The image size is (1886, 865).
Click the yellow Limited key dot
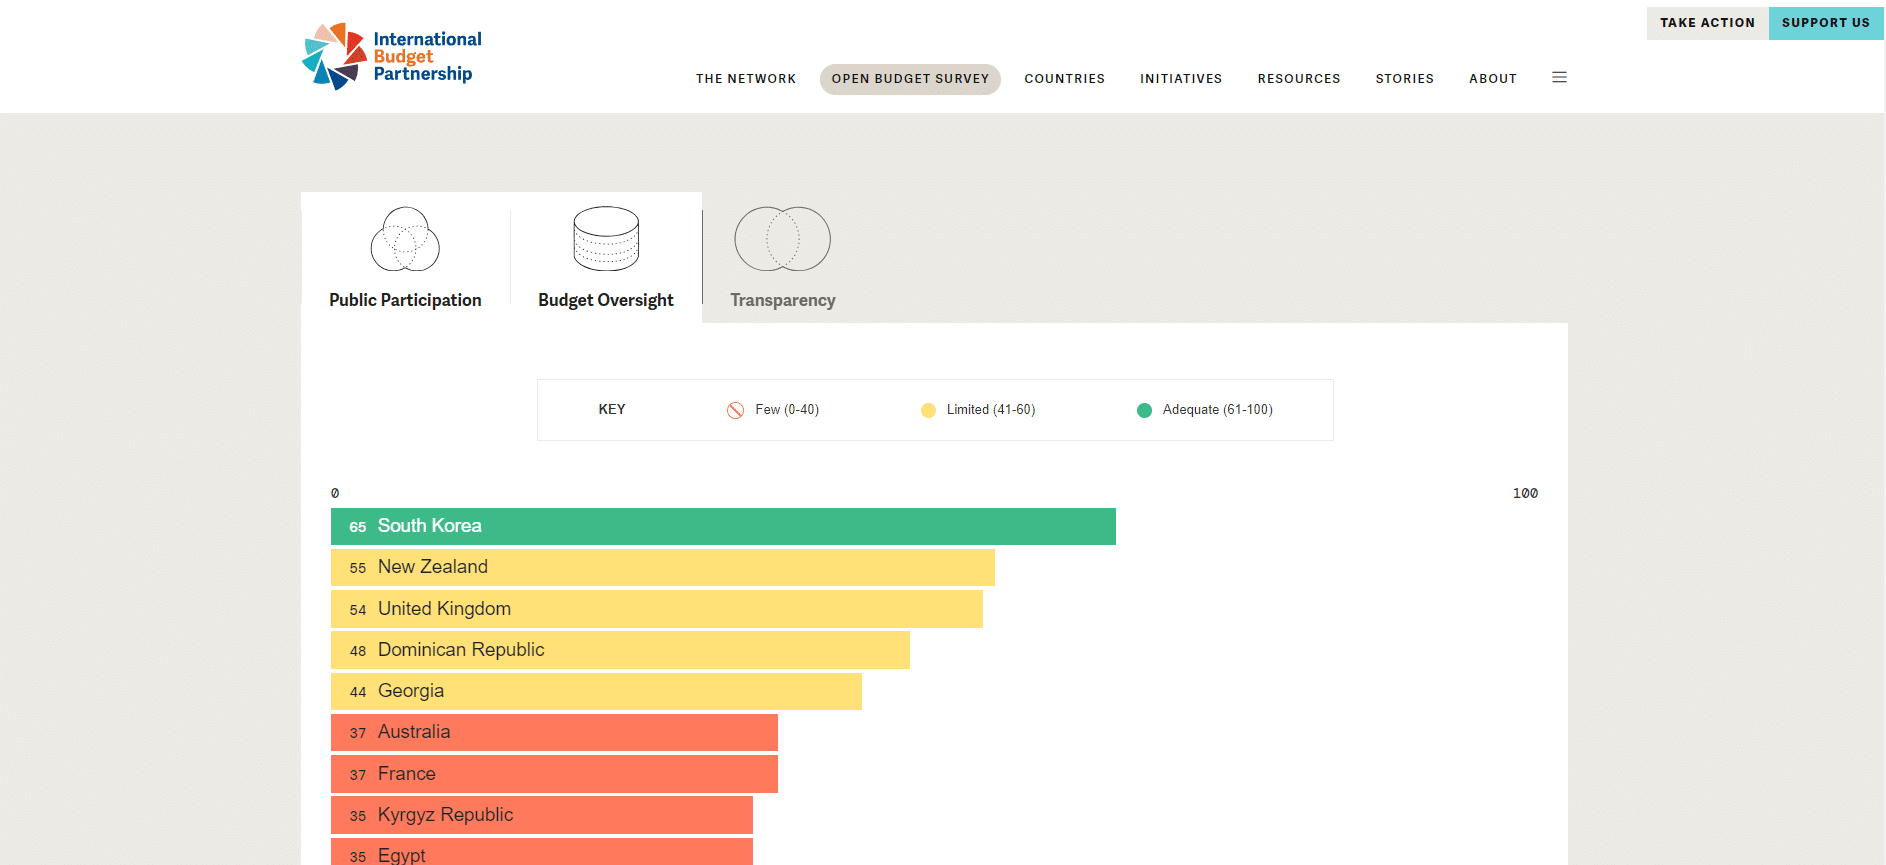coord(928,410)
